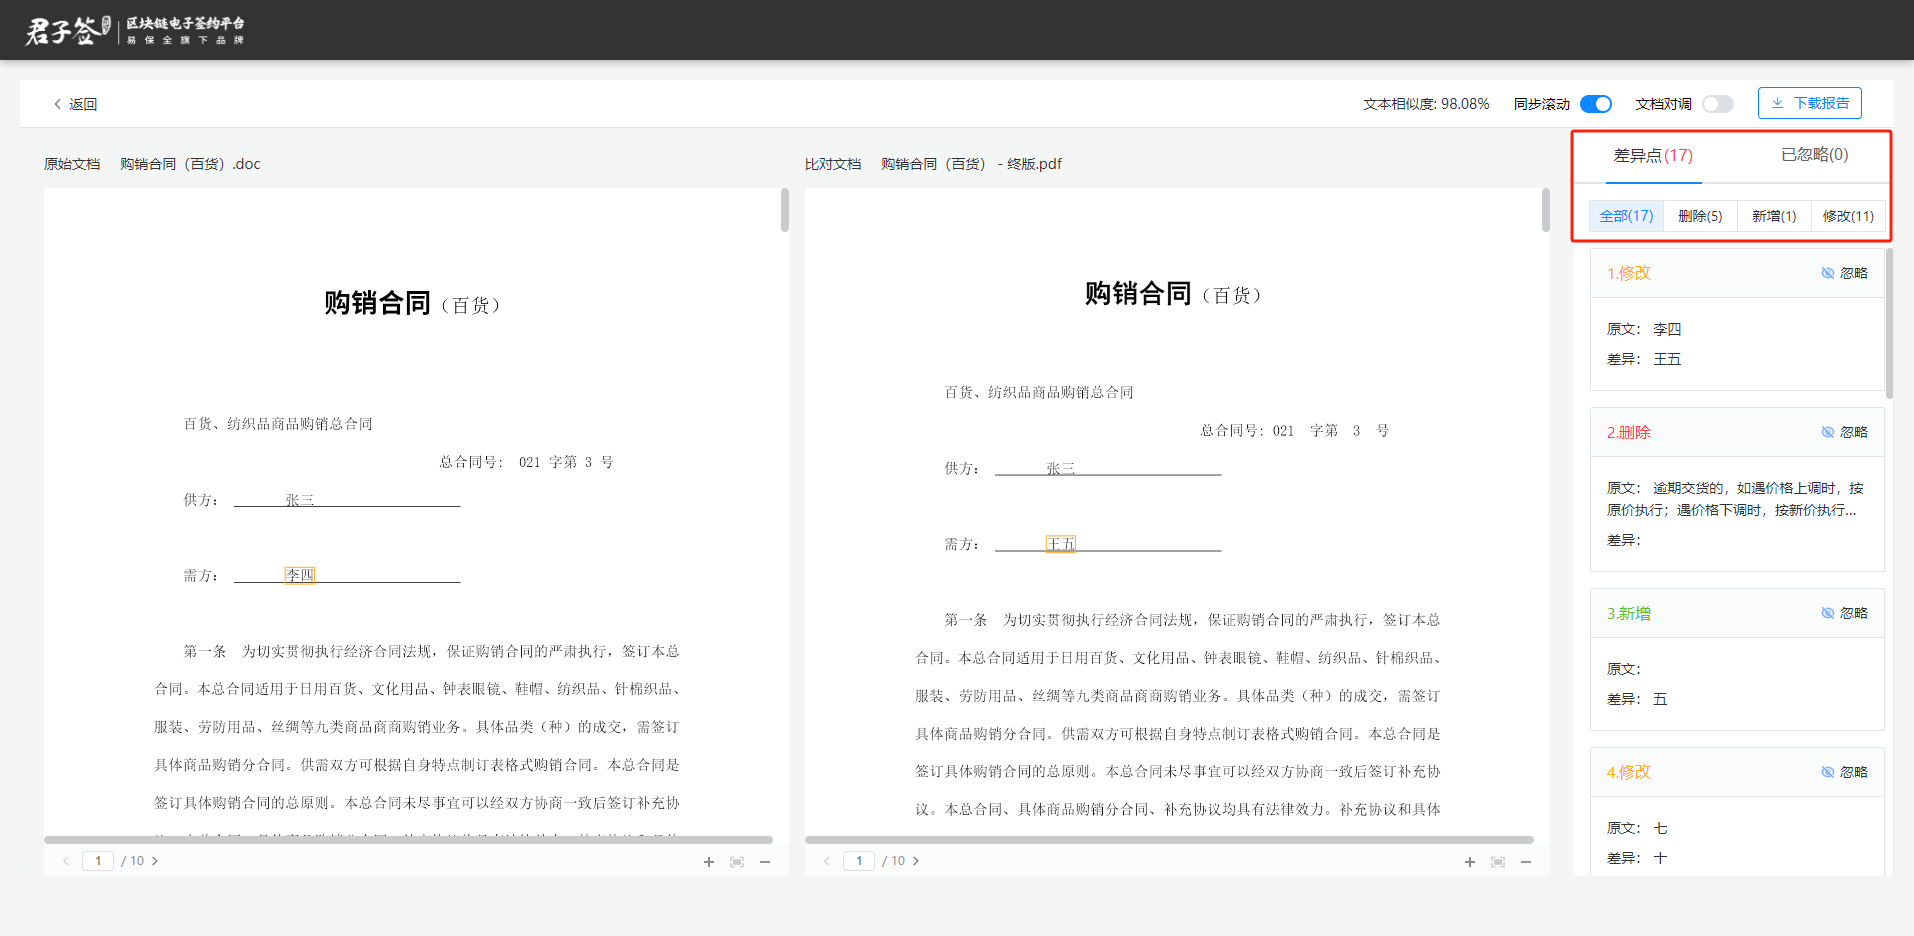Click highlighted 王五 in compared document
The height and width of the screenshot is (936, 1914).
[x=1061, y=544]
